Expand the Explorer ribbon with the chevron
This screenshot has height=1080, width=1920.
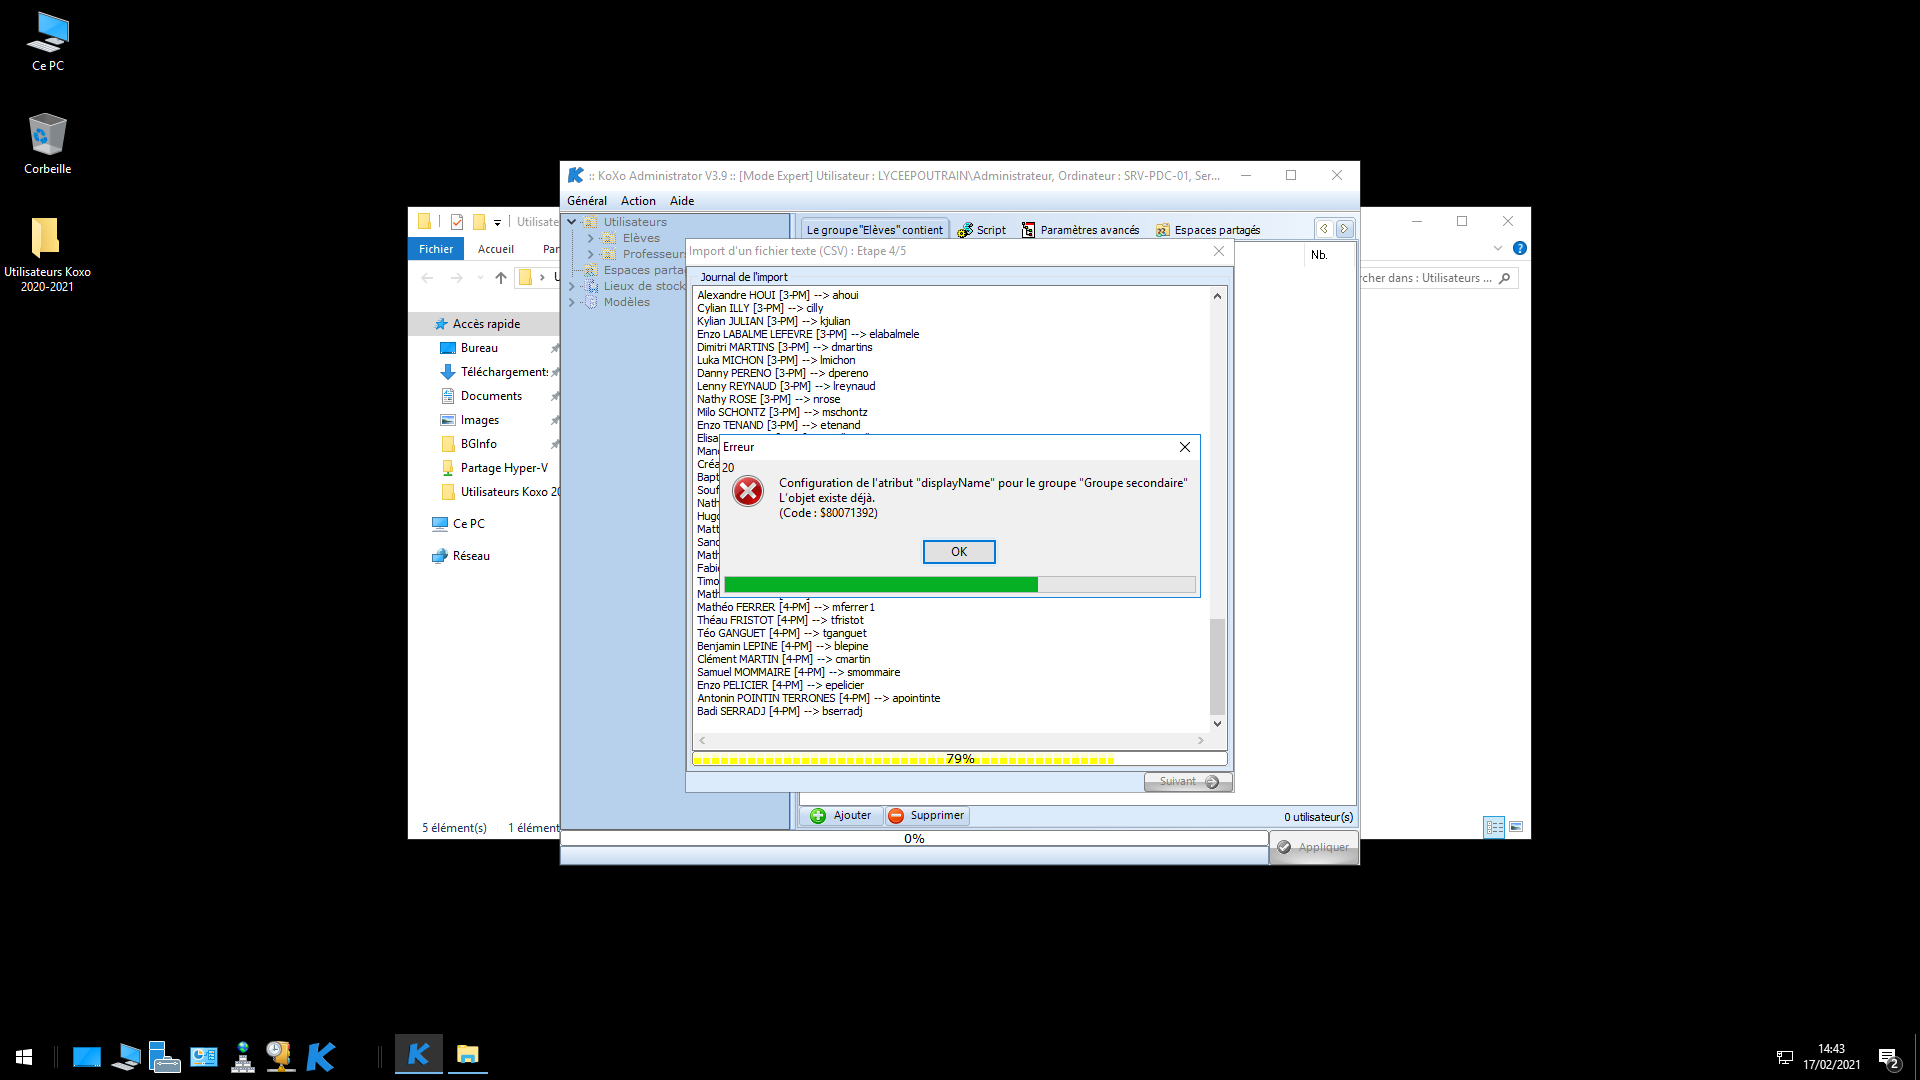point(1497,248)
